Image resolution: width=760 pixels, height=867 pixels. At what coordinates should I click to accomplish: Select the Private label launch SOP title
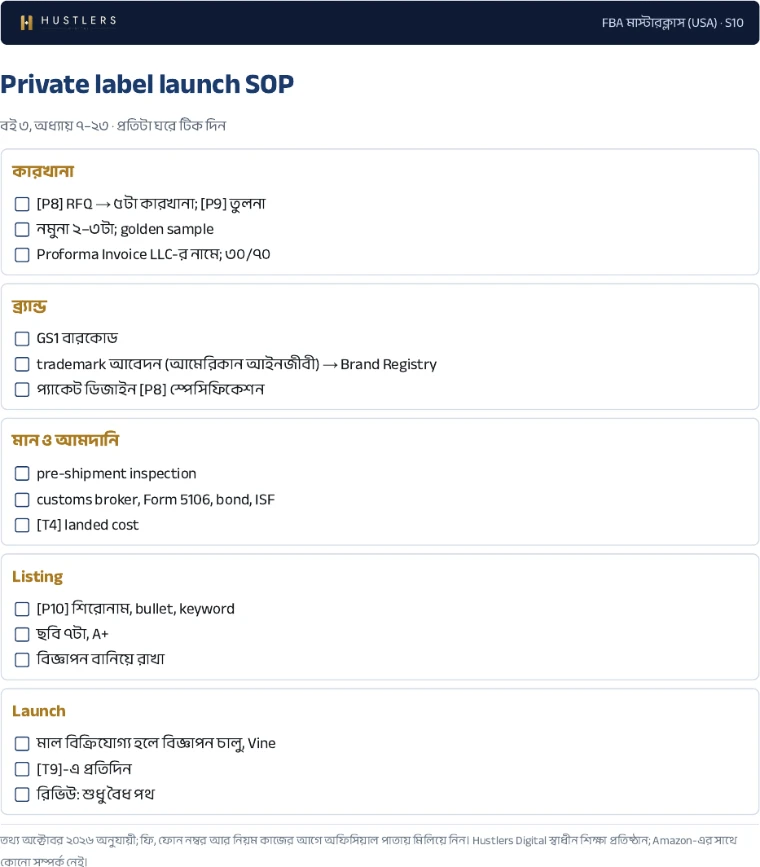(147, 84)
